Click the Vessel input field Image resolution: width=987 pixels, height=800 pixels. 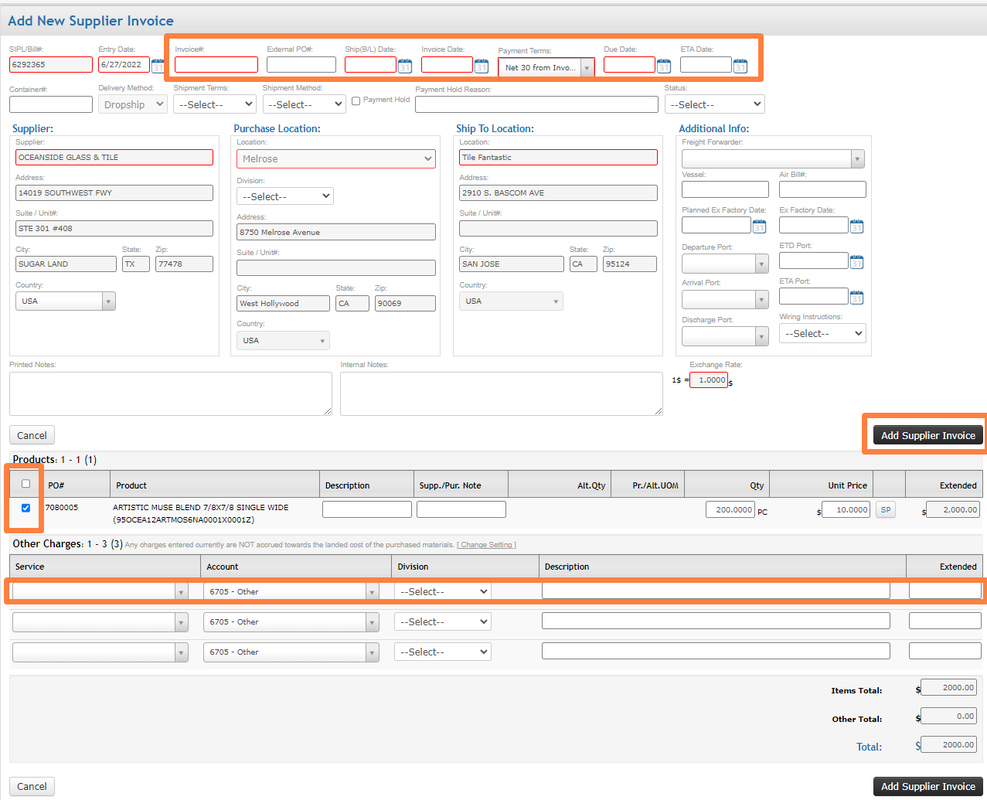tap(725, 189)
